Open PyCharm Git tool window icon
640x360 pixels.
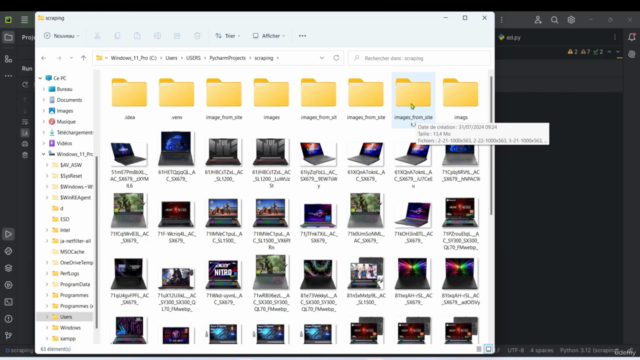[8, 336]
